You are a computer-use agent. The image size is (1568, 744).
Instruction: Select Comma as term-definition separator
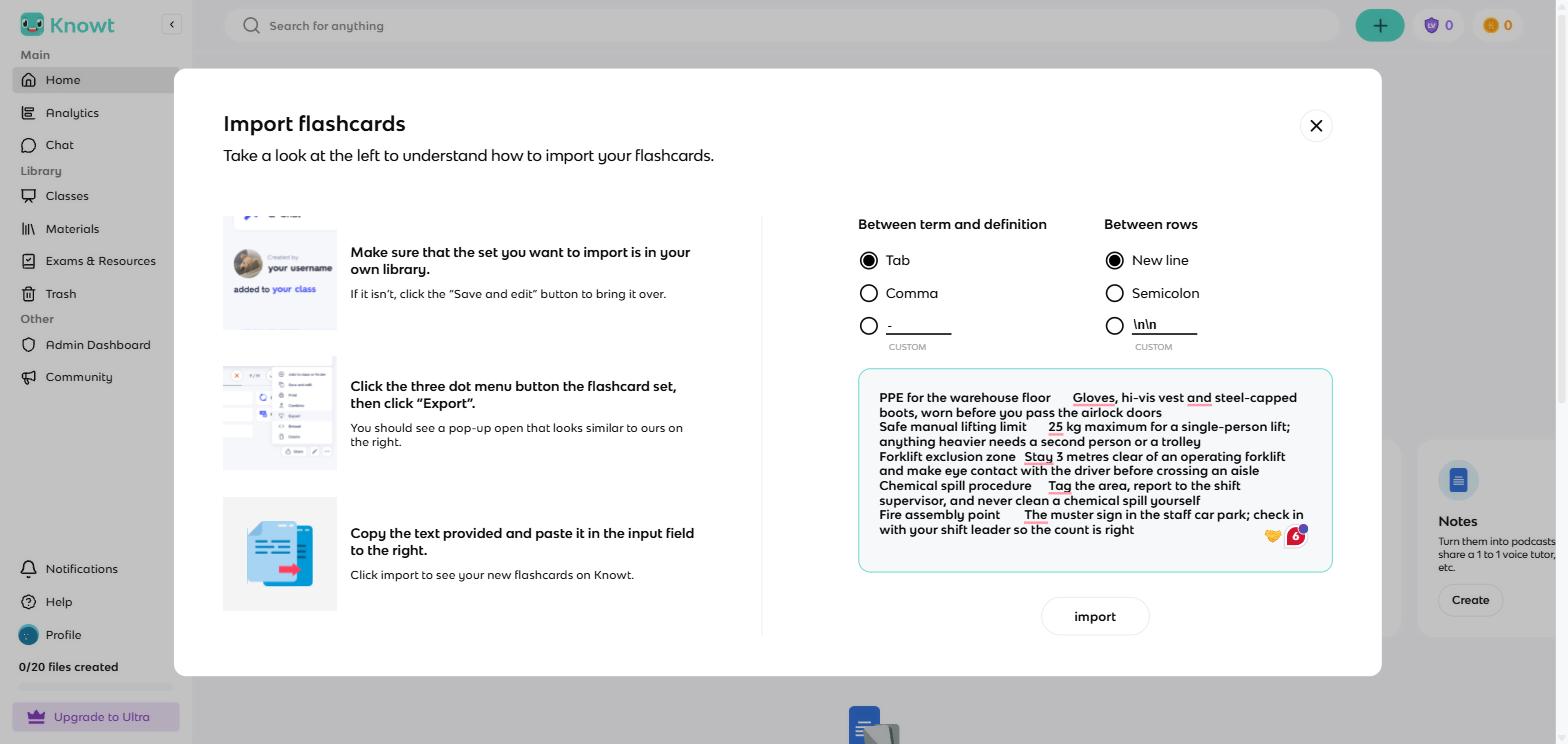click(x=869, y=293)
